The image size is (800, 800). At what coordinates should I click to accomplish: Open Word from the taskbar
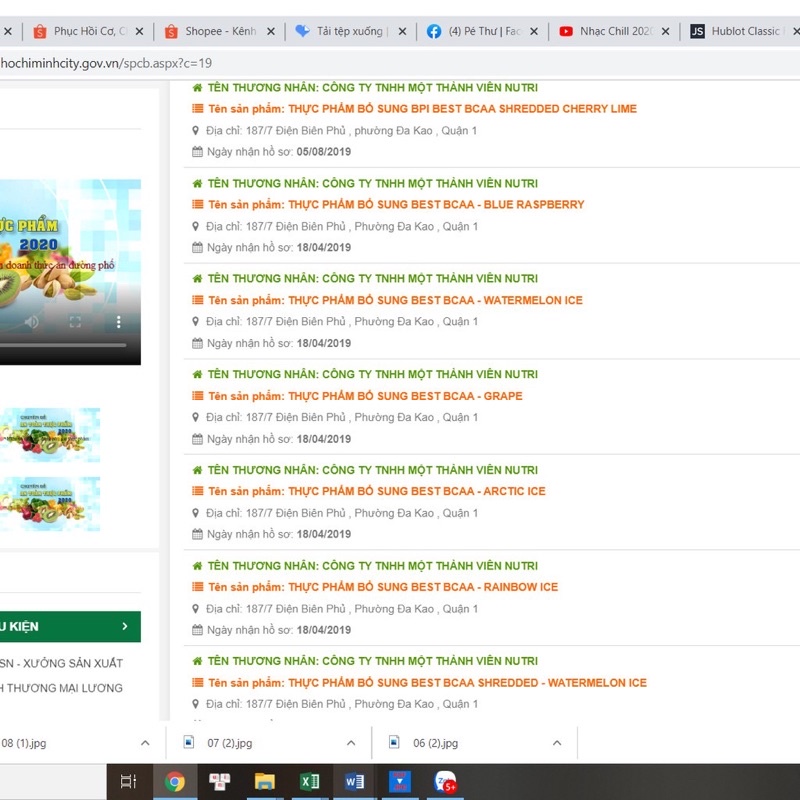tap(354, 781)
